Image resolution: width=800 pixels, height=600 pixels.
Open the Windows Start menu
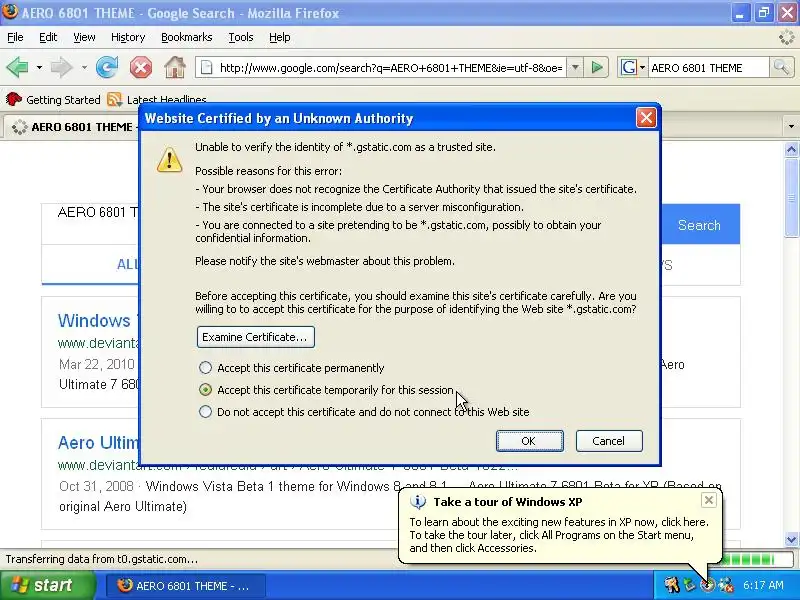[48, 585]
